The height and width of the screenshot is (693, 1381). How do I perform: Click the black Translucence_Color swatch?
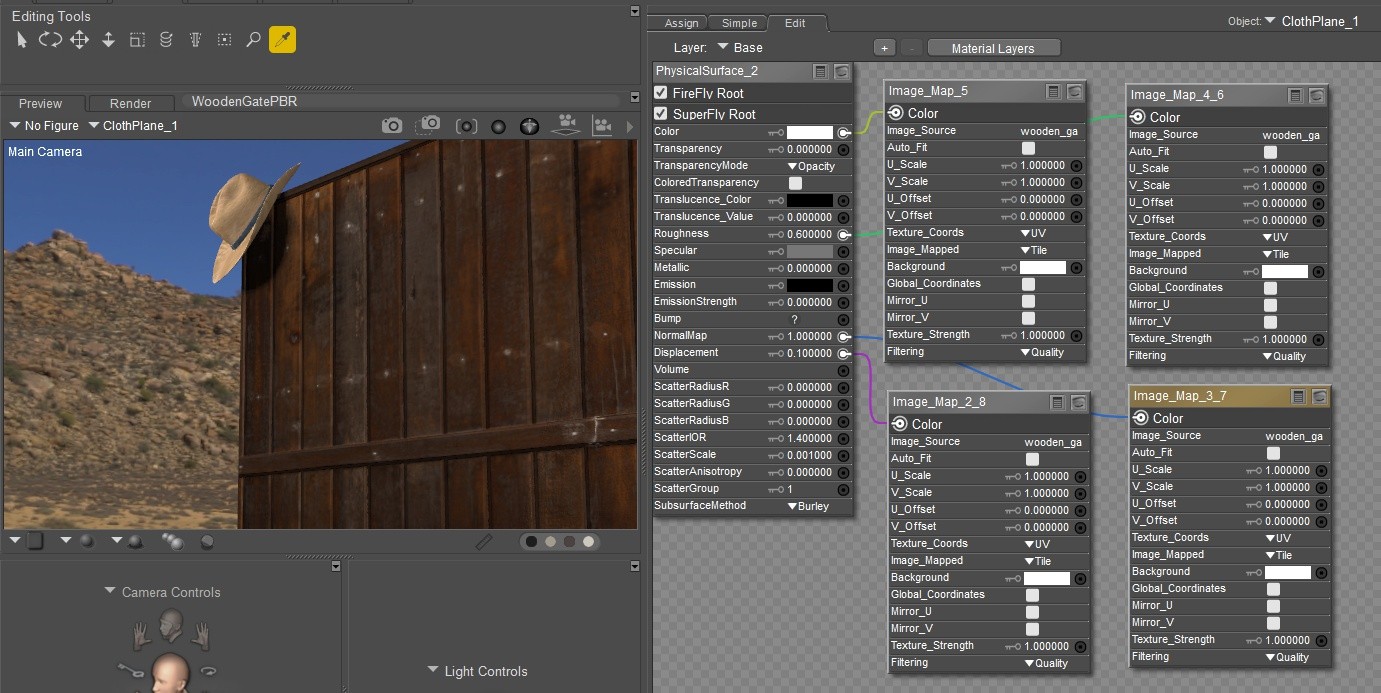tap(809, 200)
